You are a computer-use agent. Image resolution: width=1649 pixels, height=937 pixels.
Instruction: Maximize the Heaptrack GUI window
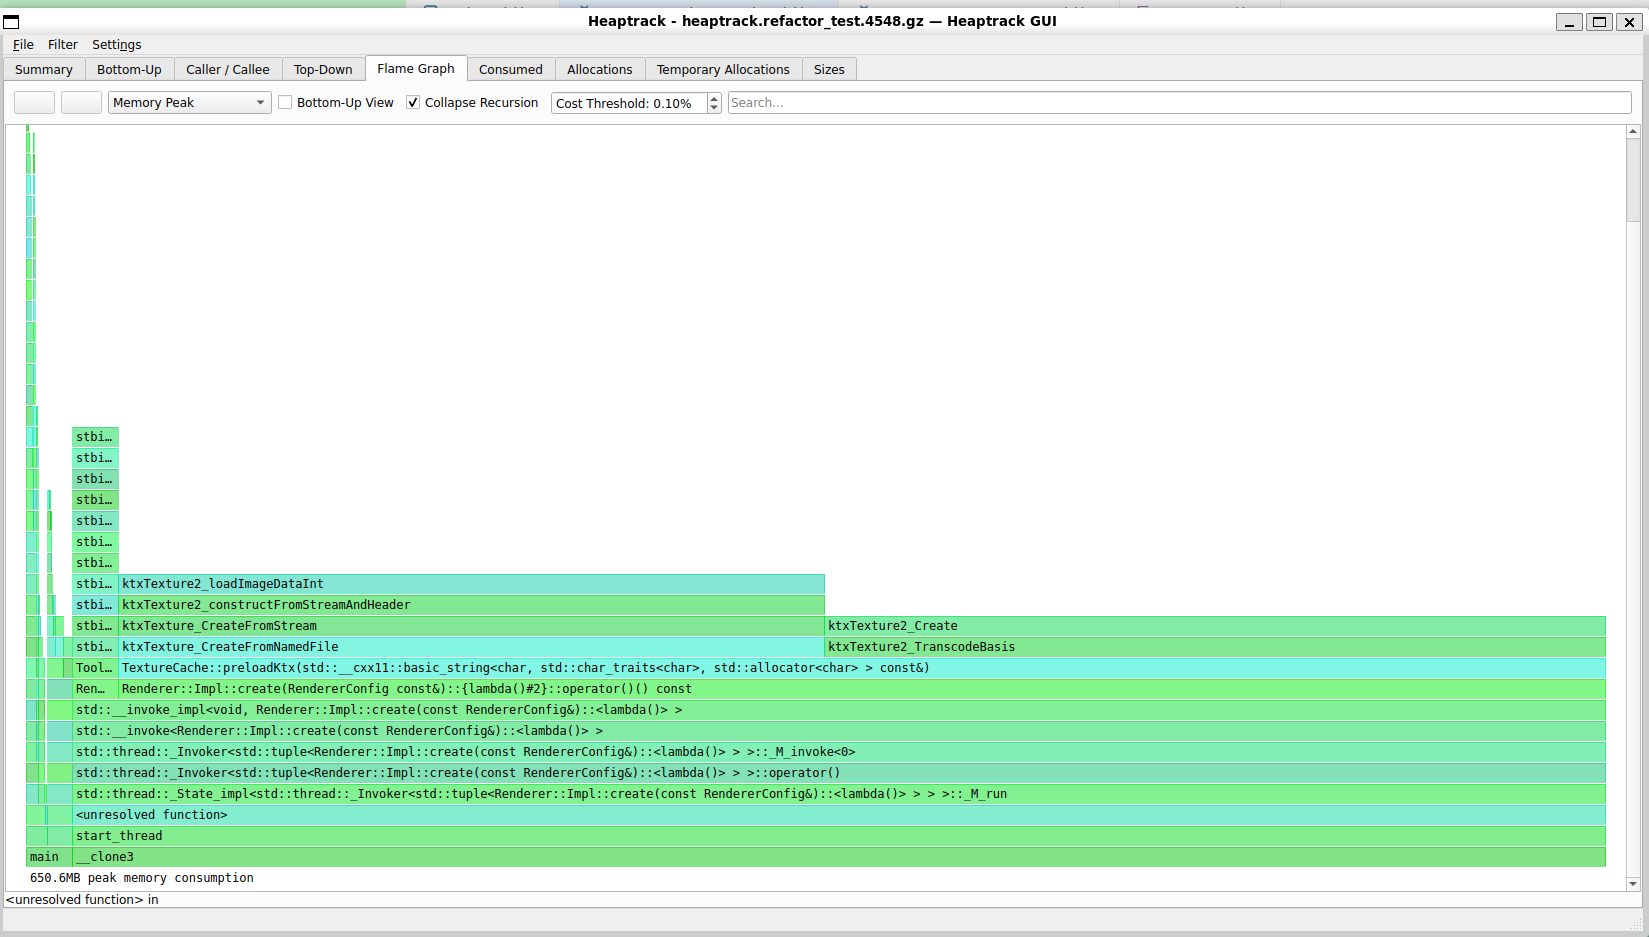tap(1599, 21)
